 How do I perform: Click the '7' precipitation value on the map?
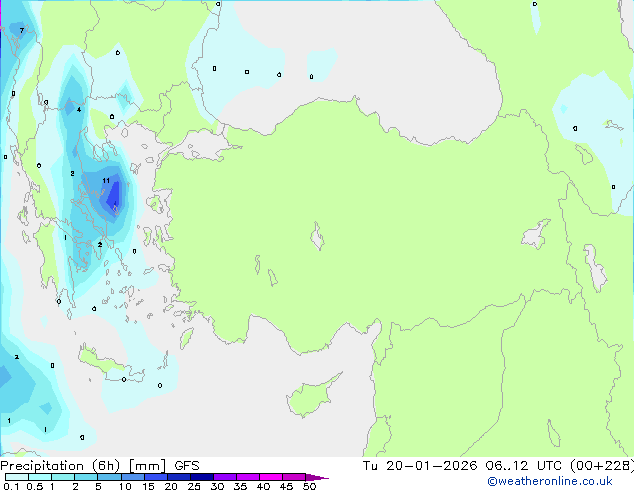click(22, 30)
